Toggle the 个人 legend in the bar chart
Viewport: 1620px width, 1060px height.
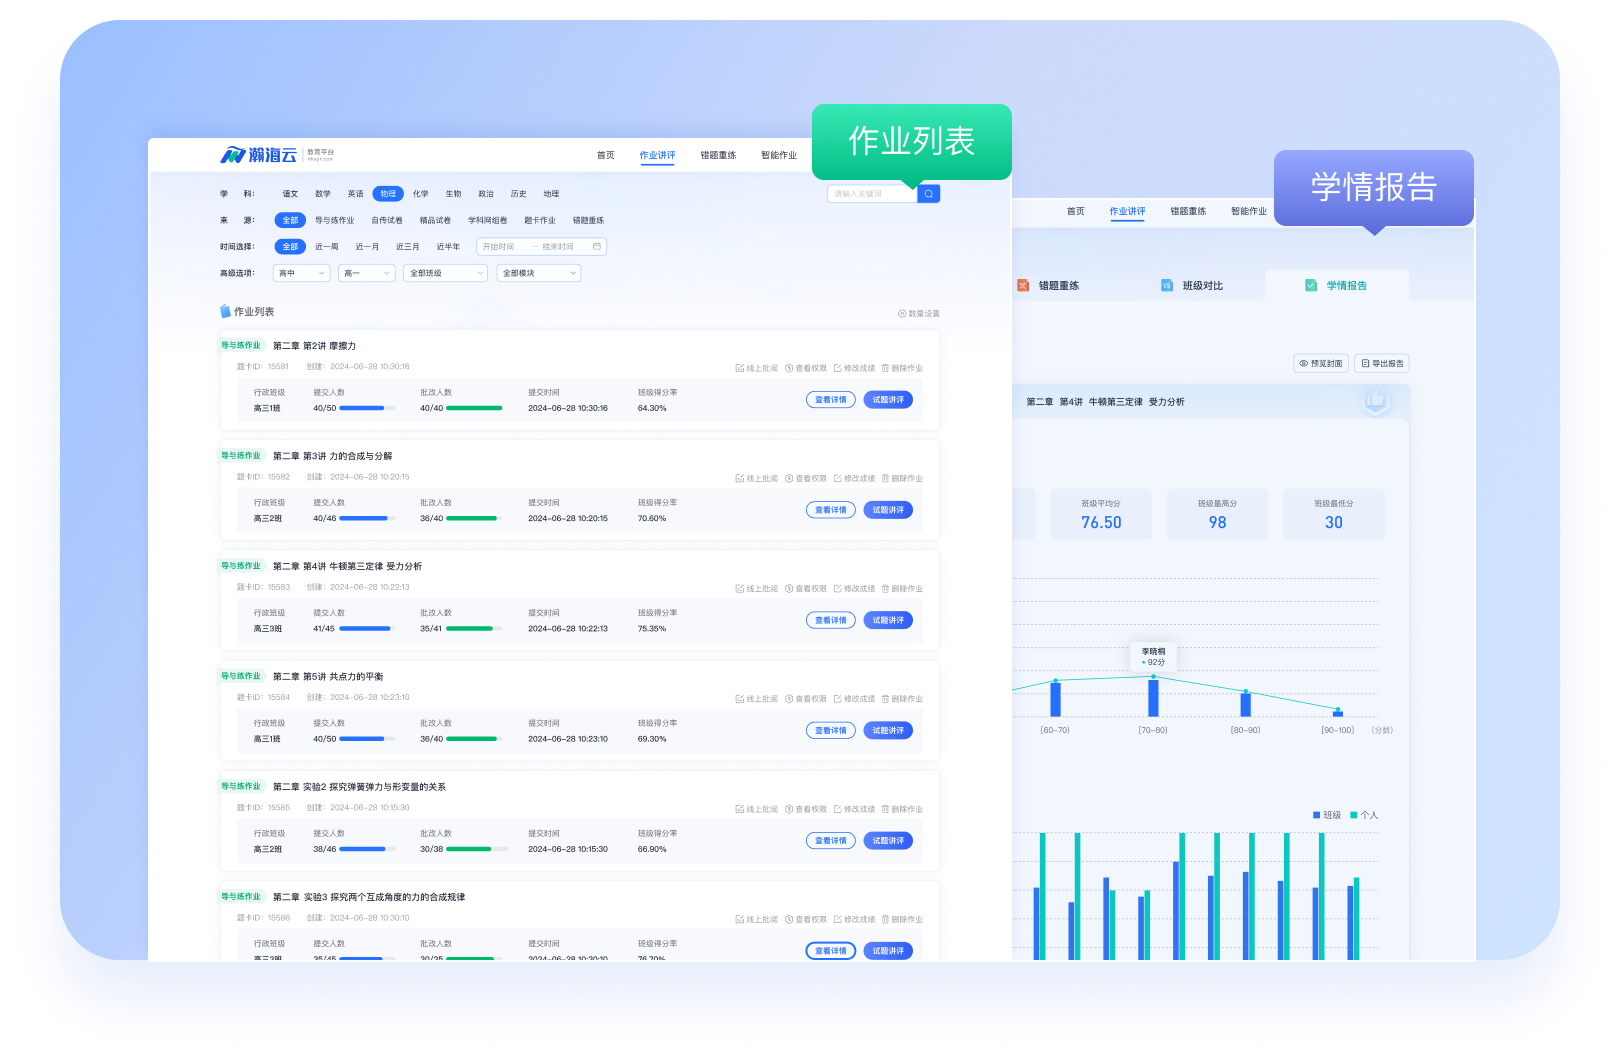point(1364,815)
